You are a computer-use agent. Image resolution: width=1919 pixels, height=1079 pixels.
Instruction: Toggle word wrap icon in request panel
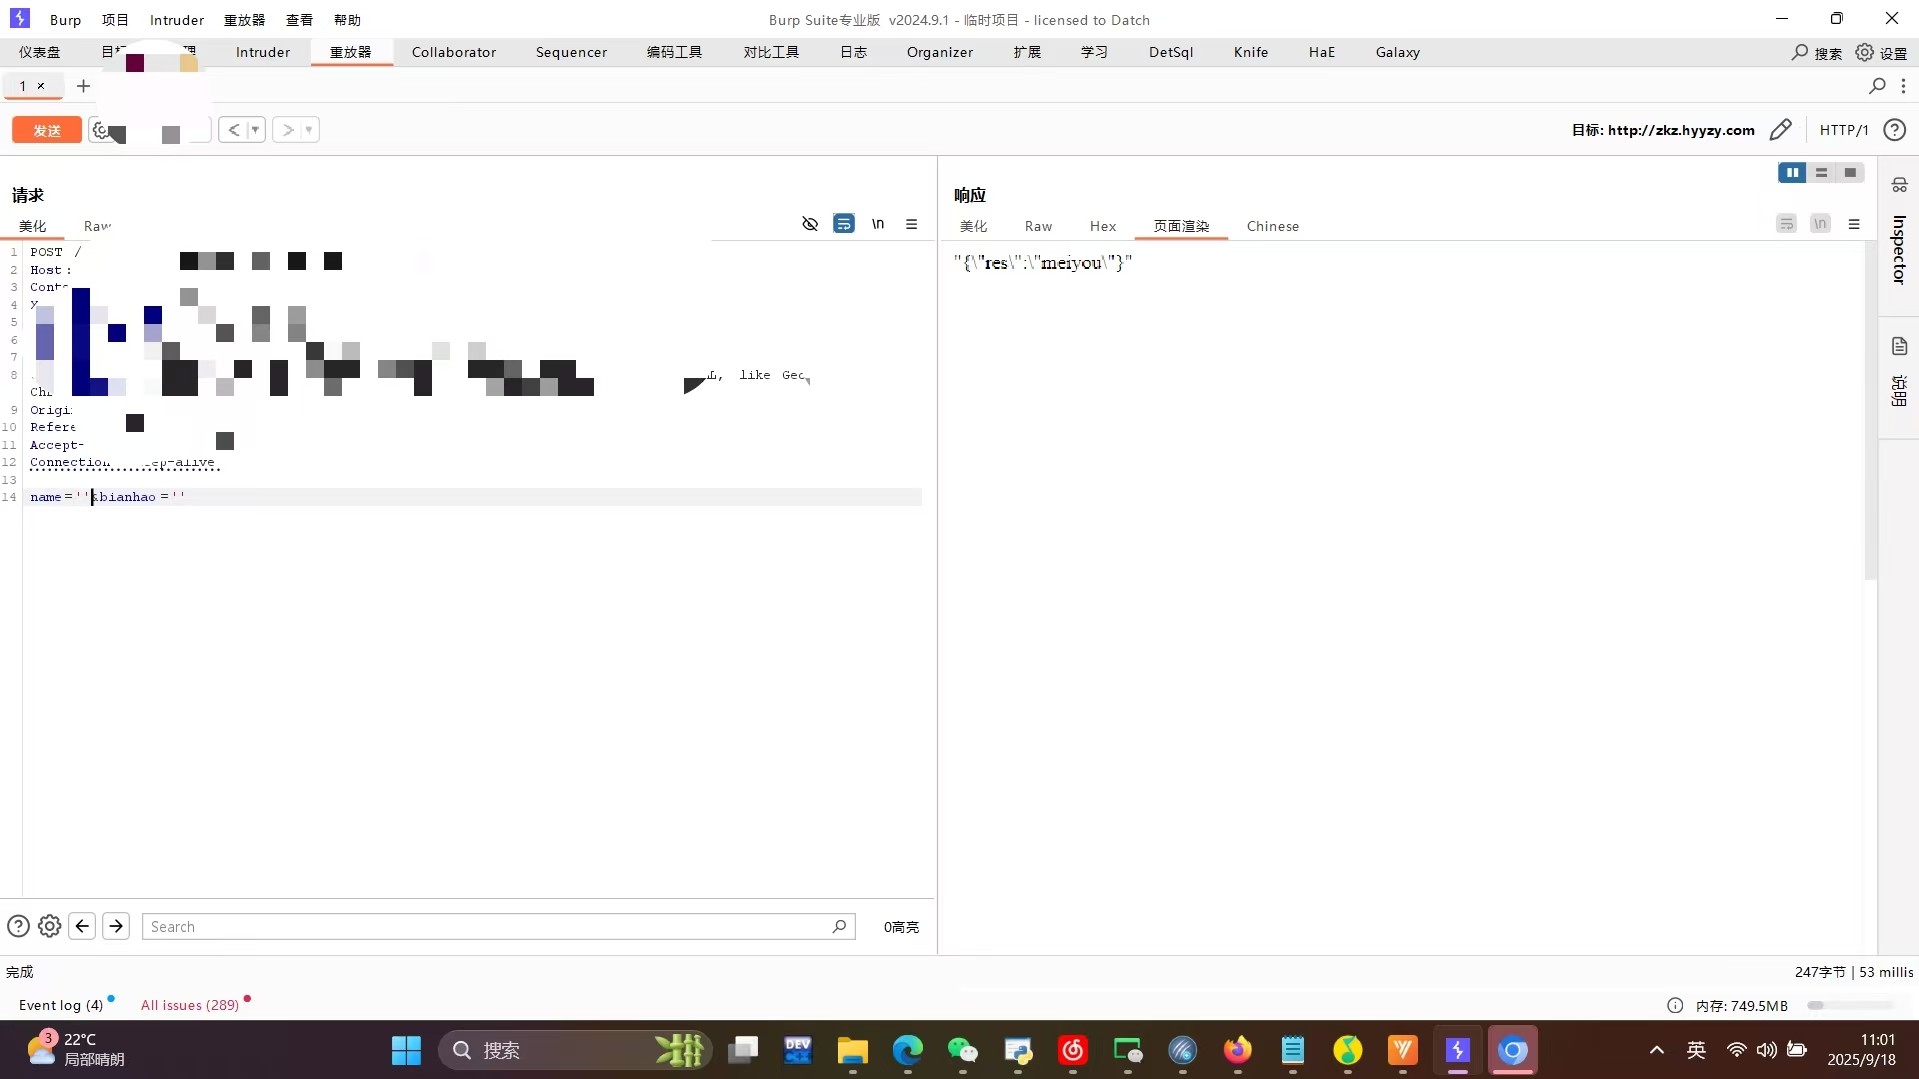click(x=844, y=224)
